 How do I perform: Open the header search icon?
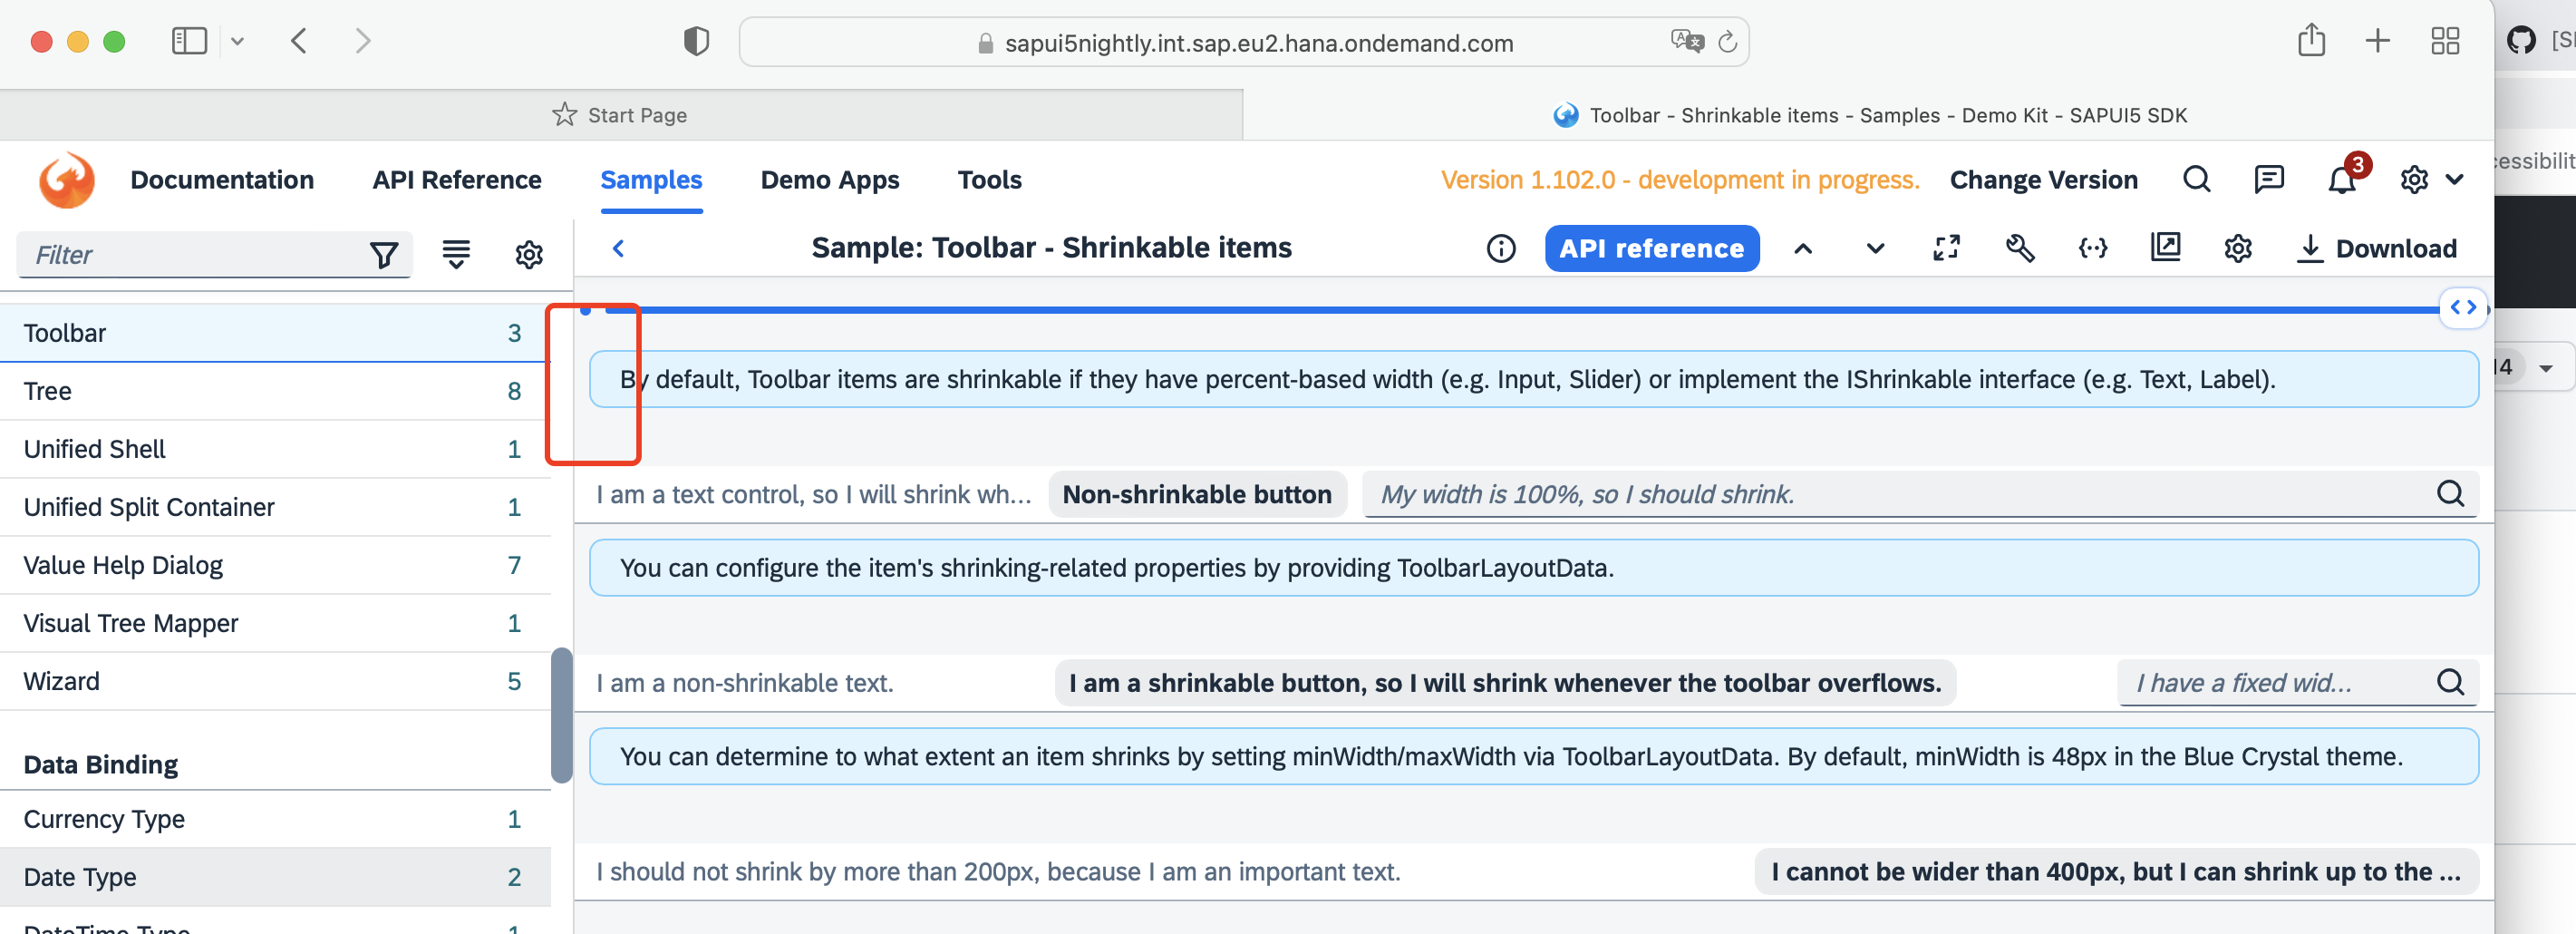pyautogui.click(x=2196, y=180)
